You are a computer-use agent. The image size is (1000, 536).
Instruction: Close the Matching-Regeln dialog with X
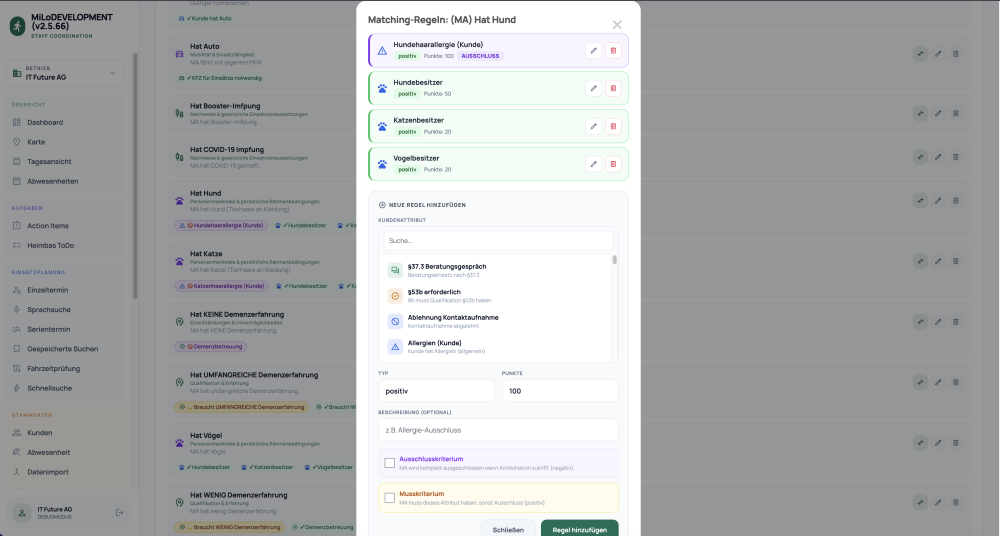[617, 25]
